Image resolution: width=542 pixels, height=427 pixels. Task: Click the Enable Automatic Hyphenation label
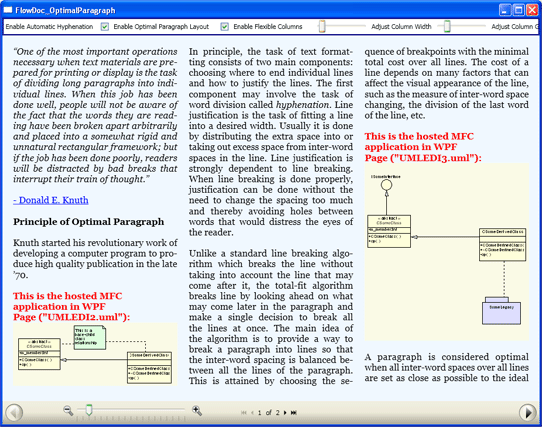(49, 27)
